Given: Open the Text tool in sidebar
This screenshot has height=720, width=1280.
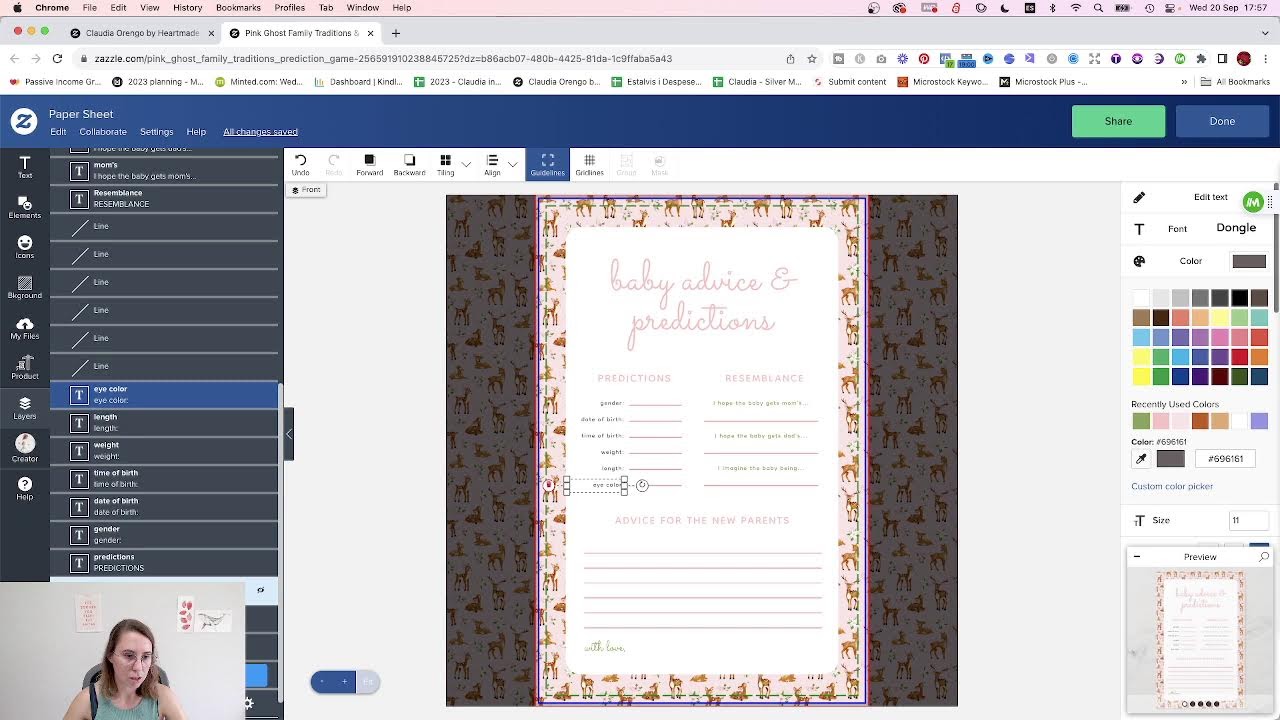Looking at the screenshot, I should (25, 166).
